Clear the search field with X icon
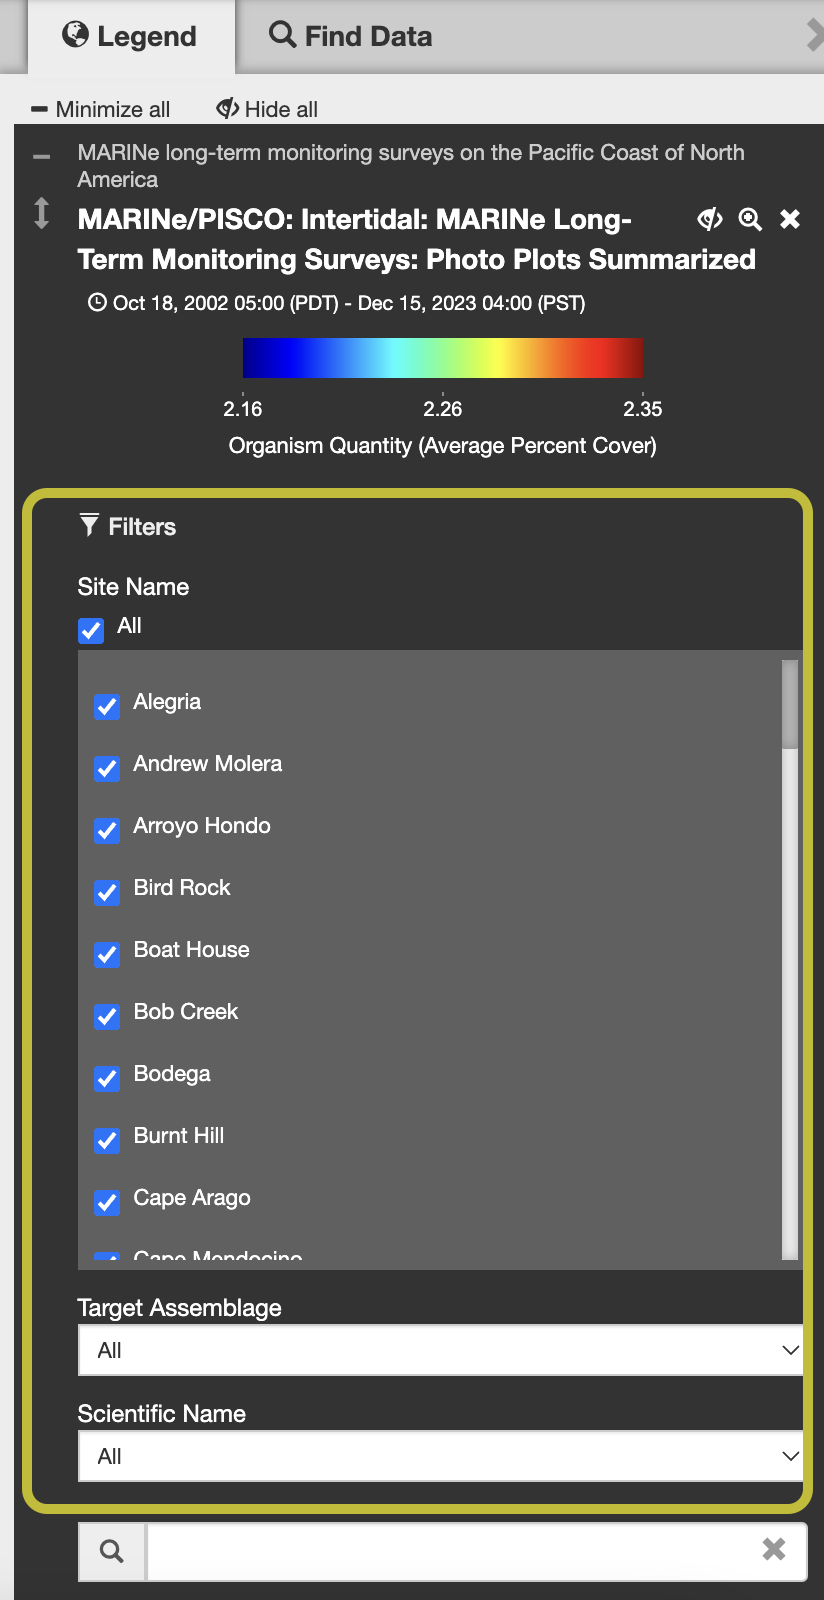 click(774, 1549)
